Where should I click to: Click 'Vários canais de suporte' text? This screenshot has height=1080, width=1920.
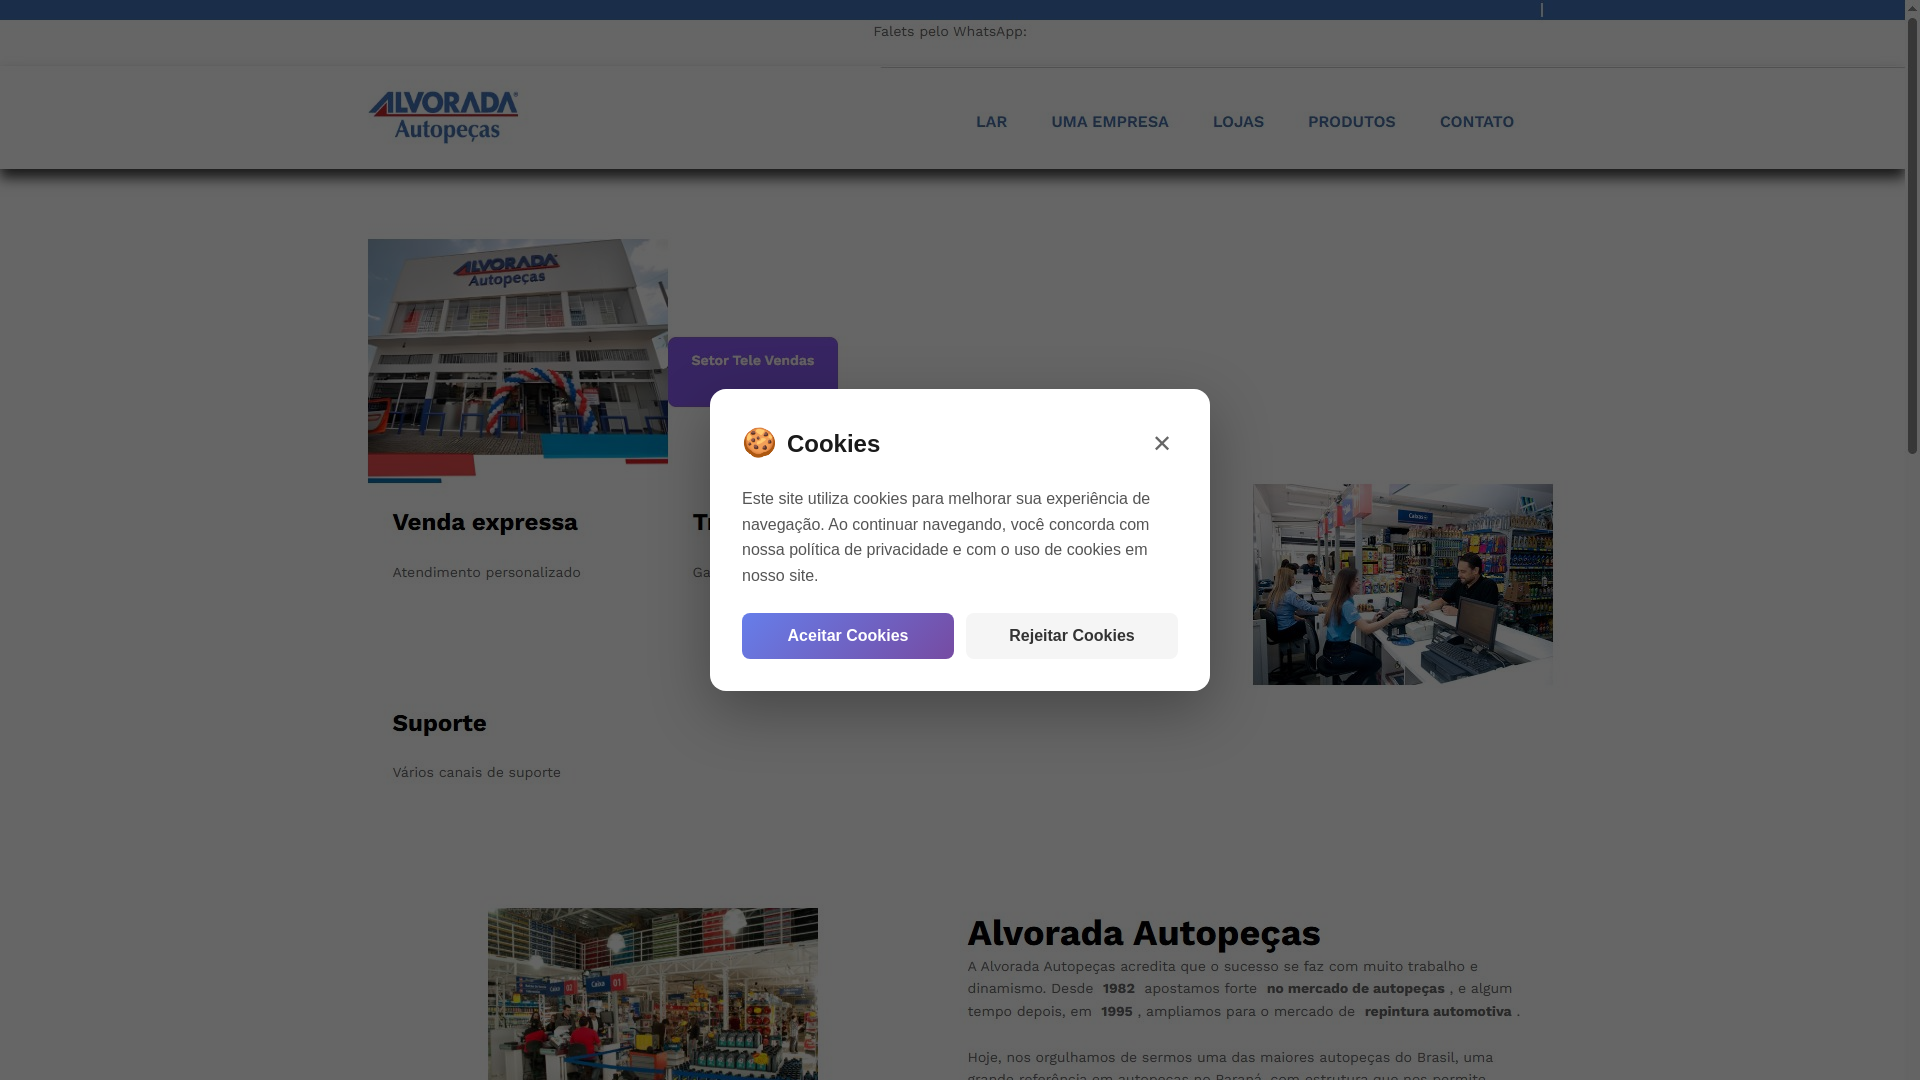[476, 772]
